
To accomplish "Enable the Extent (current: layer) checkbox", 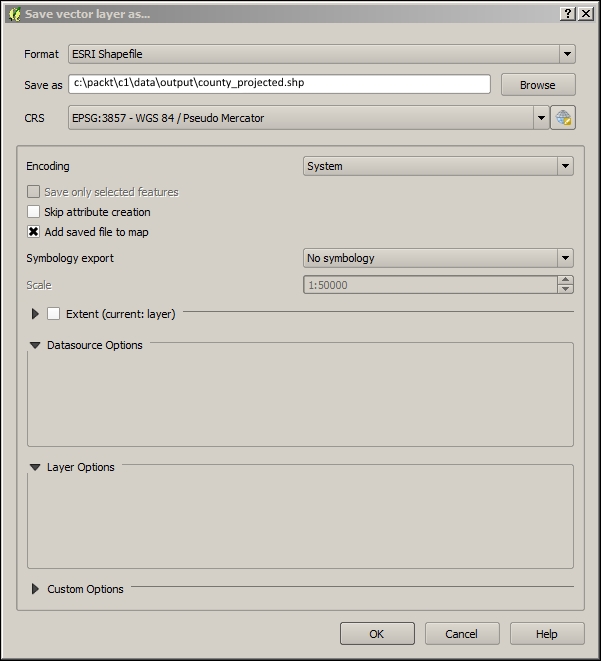I will (54, 314).
